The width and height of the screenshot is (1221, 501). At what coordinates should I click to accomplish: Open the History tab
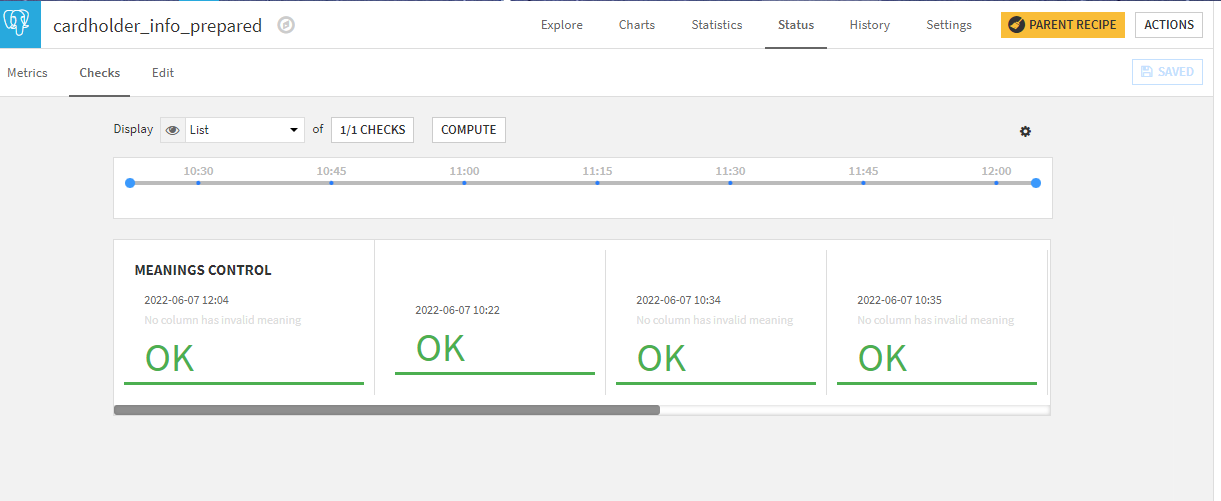pos(869,25)
